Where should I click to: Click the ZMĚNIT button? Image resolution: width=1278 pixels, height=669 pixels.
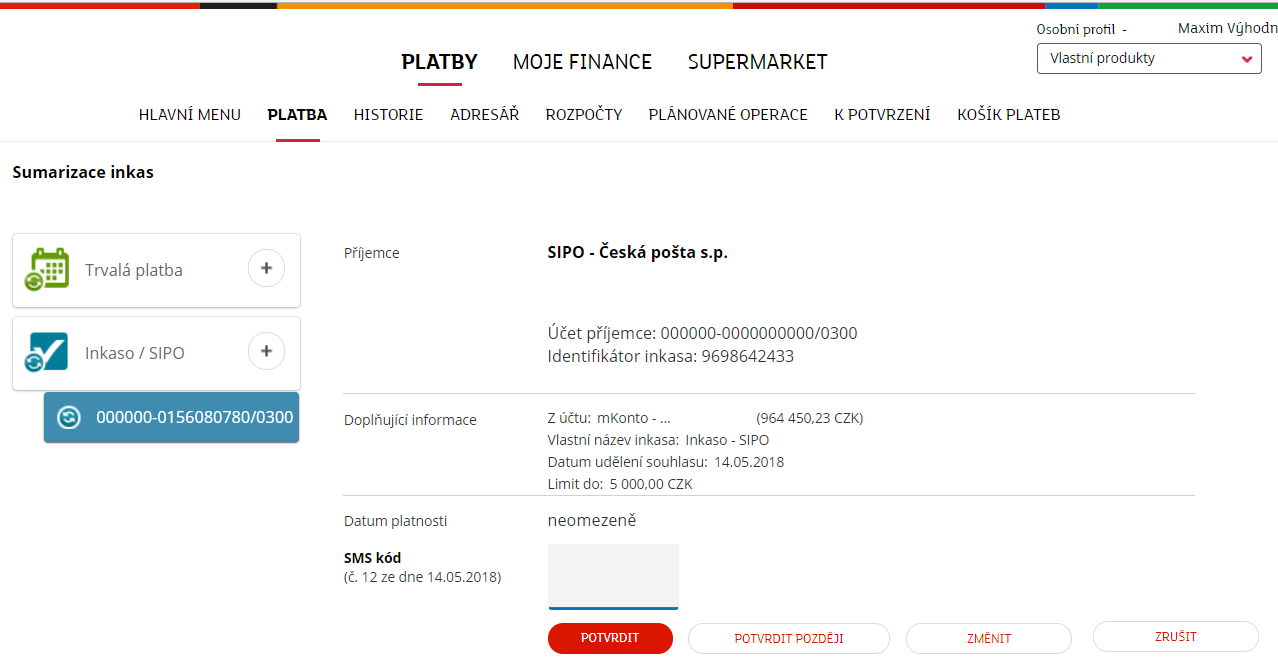point(988,638)
